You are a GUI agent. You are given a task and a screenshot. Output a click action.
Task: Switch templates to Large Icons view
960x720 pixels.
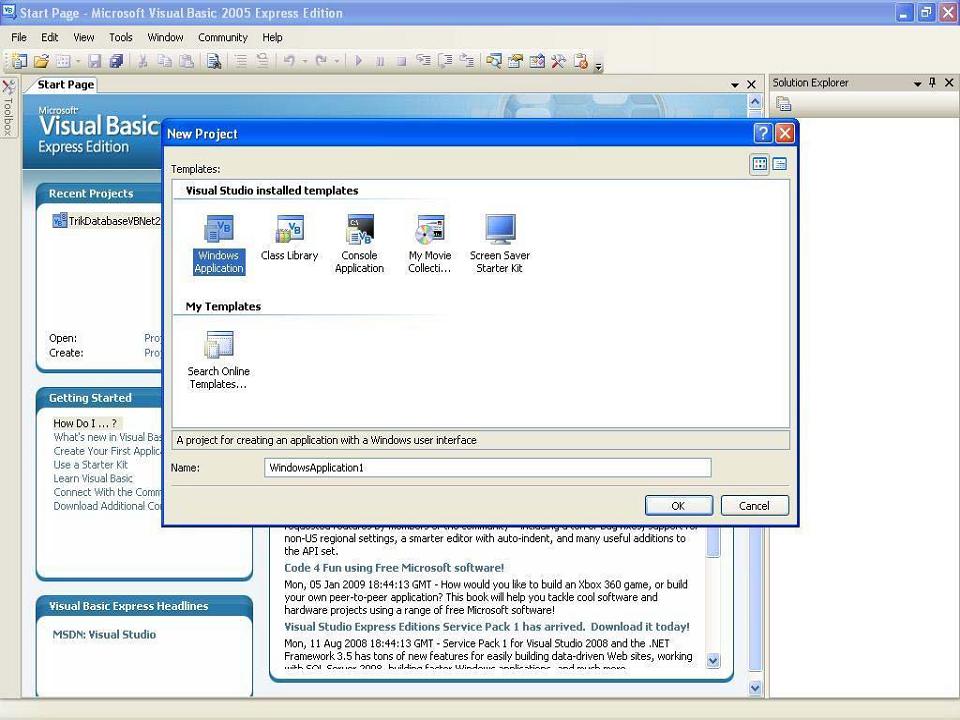click(759, 164)
